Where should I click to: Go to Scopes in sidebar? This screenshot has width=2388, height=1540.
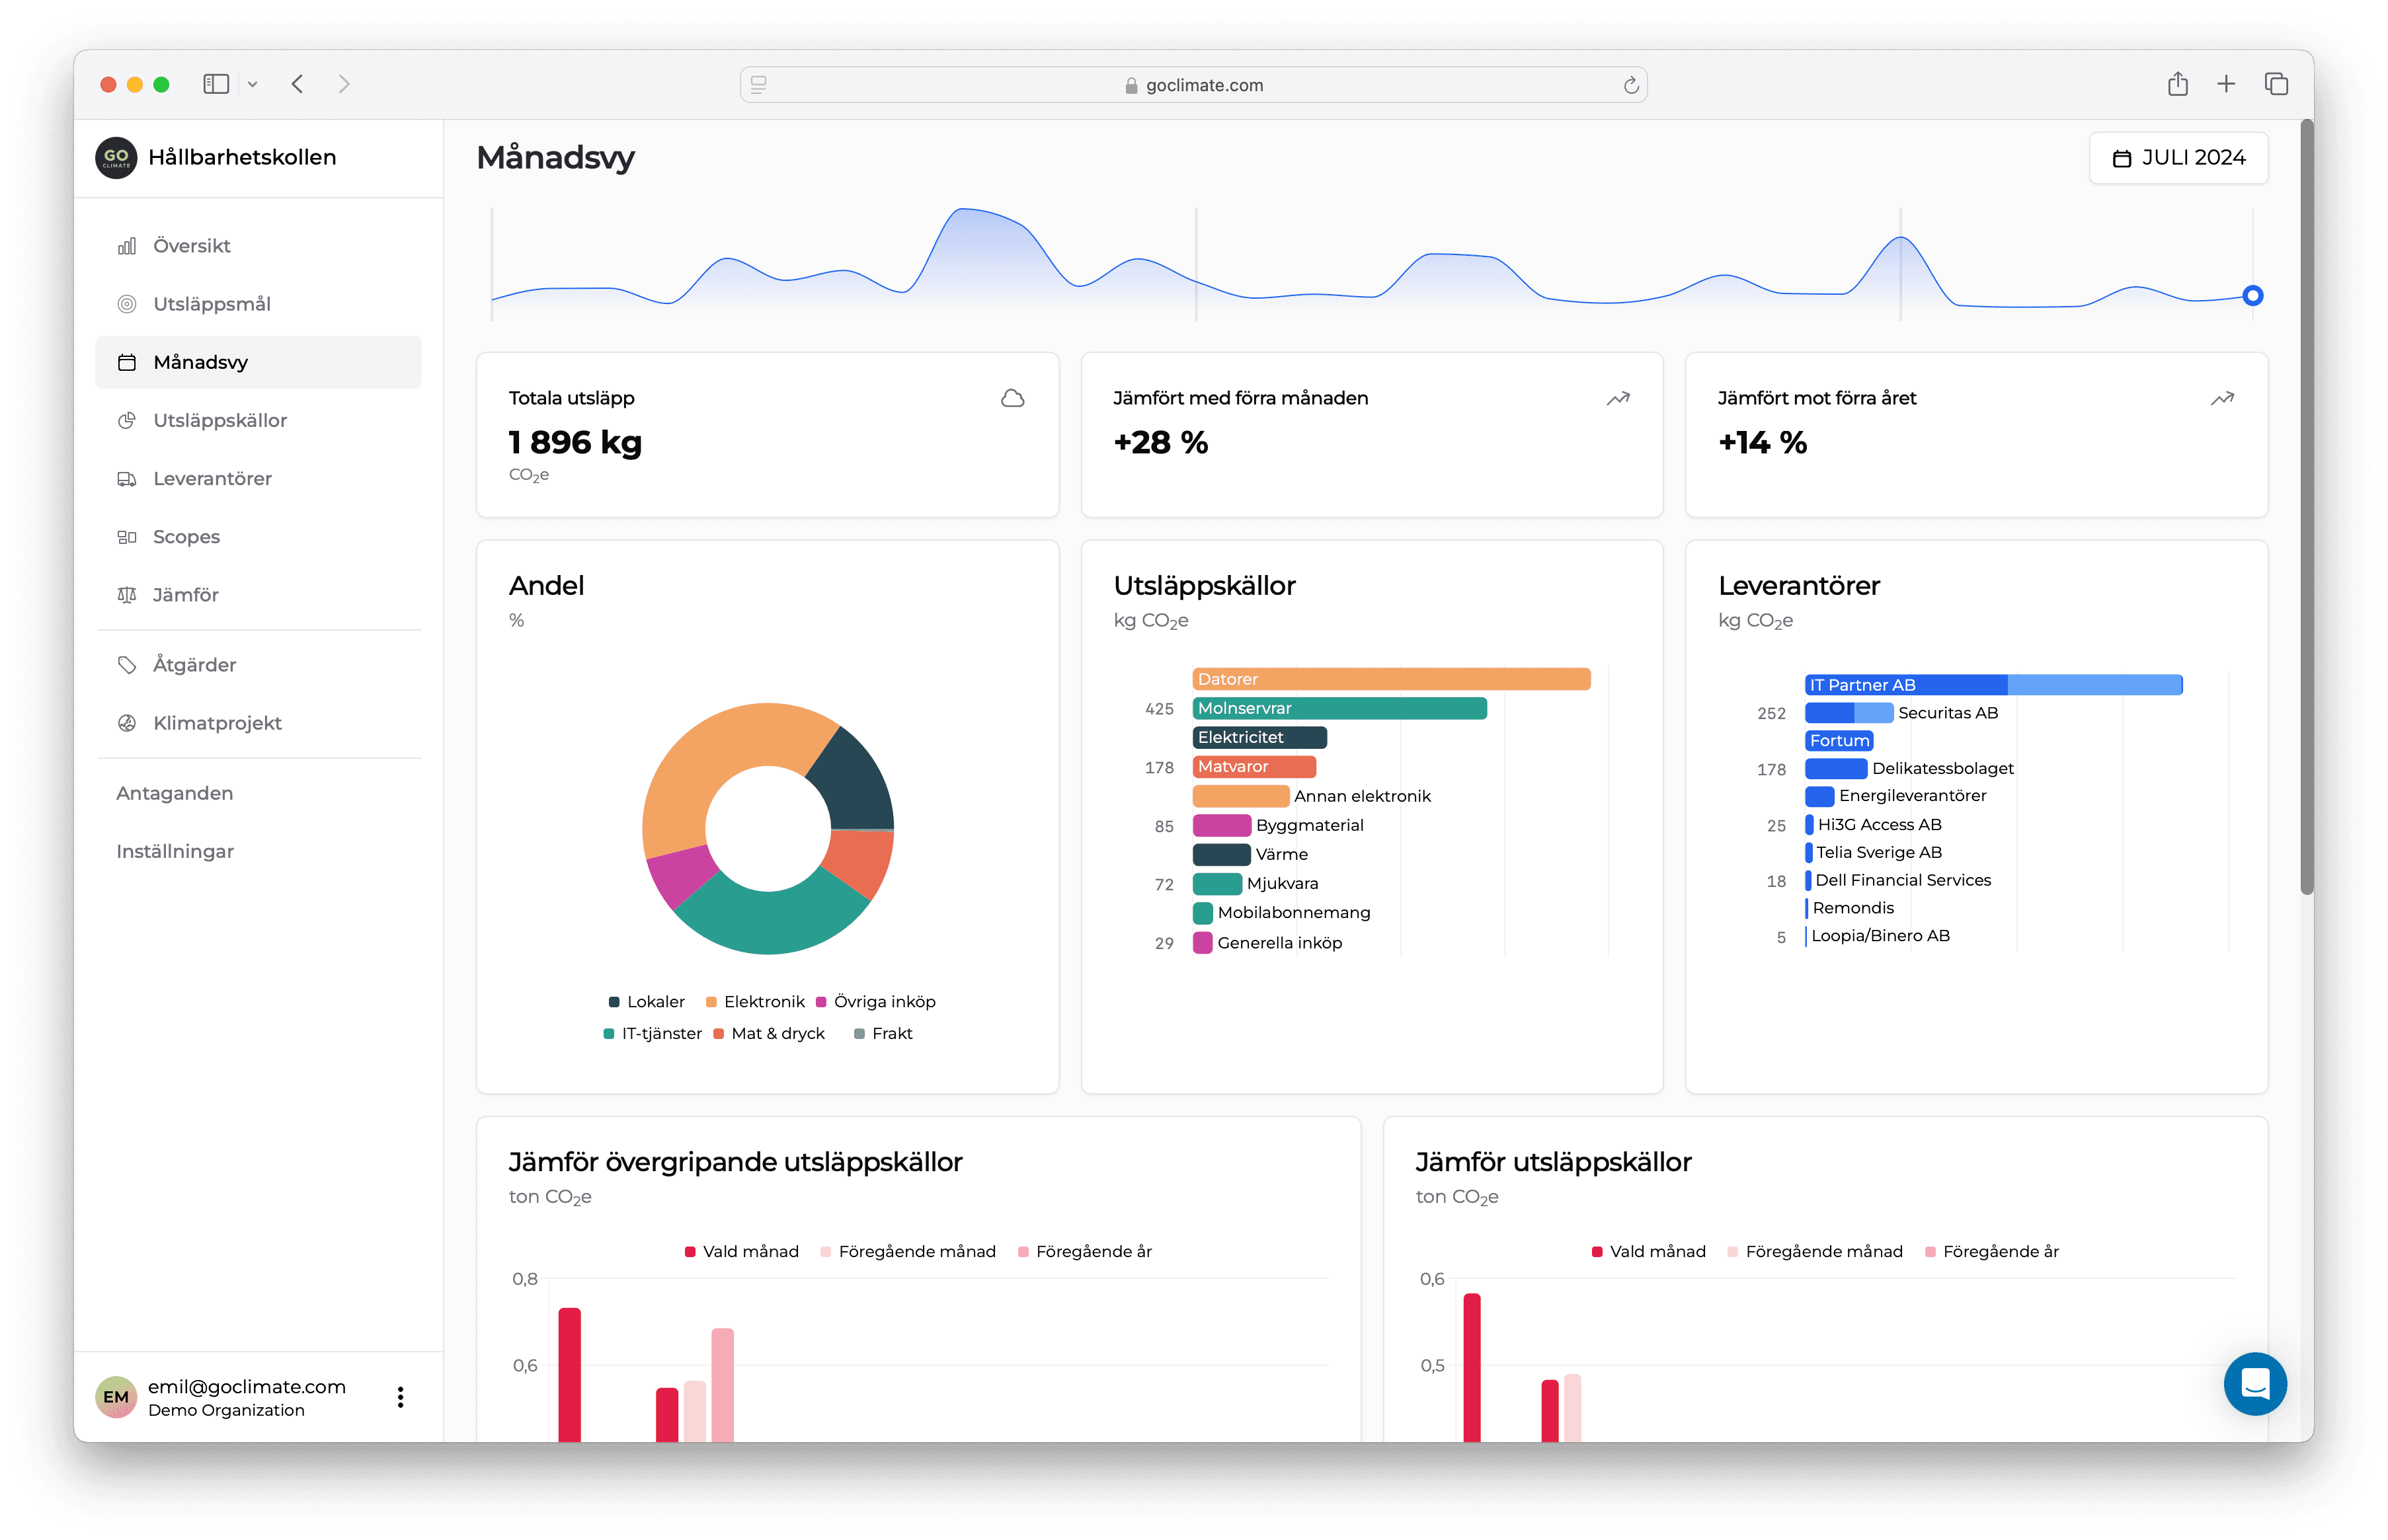(186, 537)
